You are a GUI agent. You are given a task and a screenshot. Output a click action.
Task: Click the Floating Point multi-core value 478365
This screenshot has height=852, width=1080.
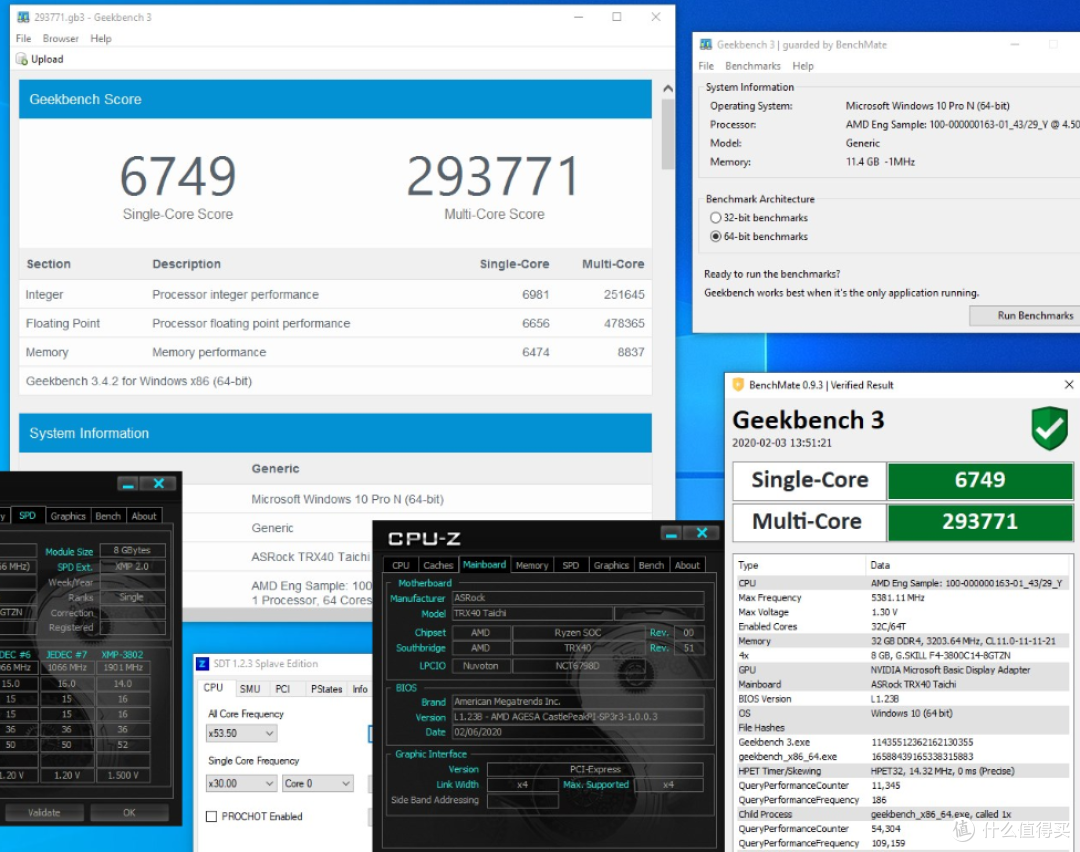[624, 324]
